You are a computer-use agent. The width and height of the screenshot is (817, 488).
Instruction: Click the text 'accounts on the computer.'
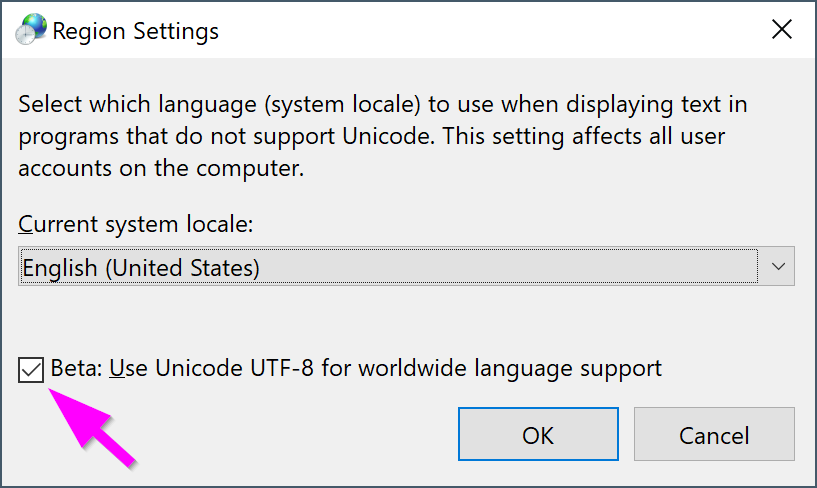point(161,168)
